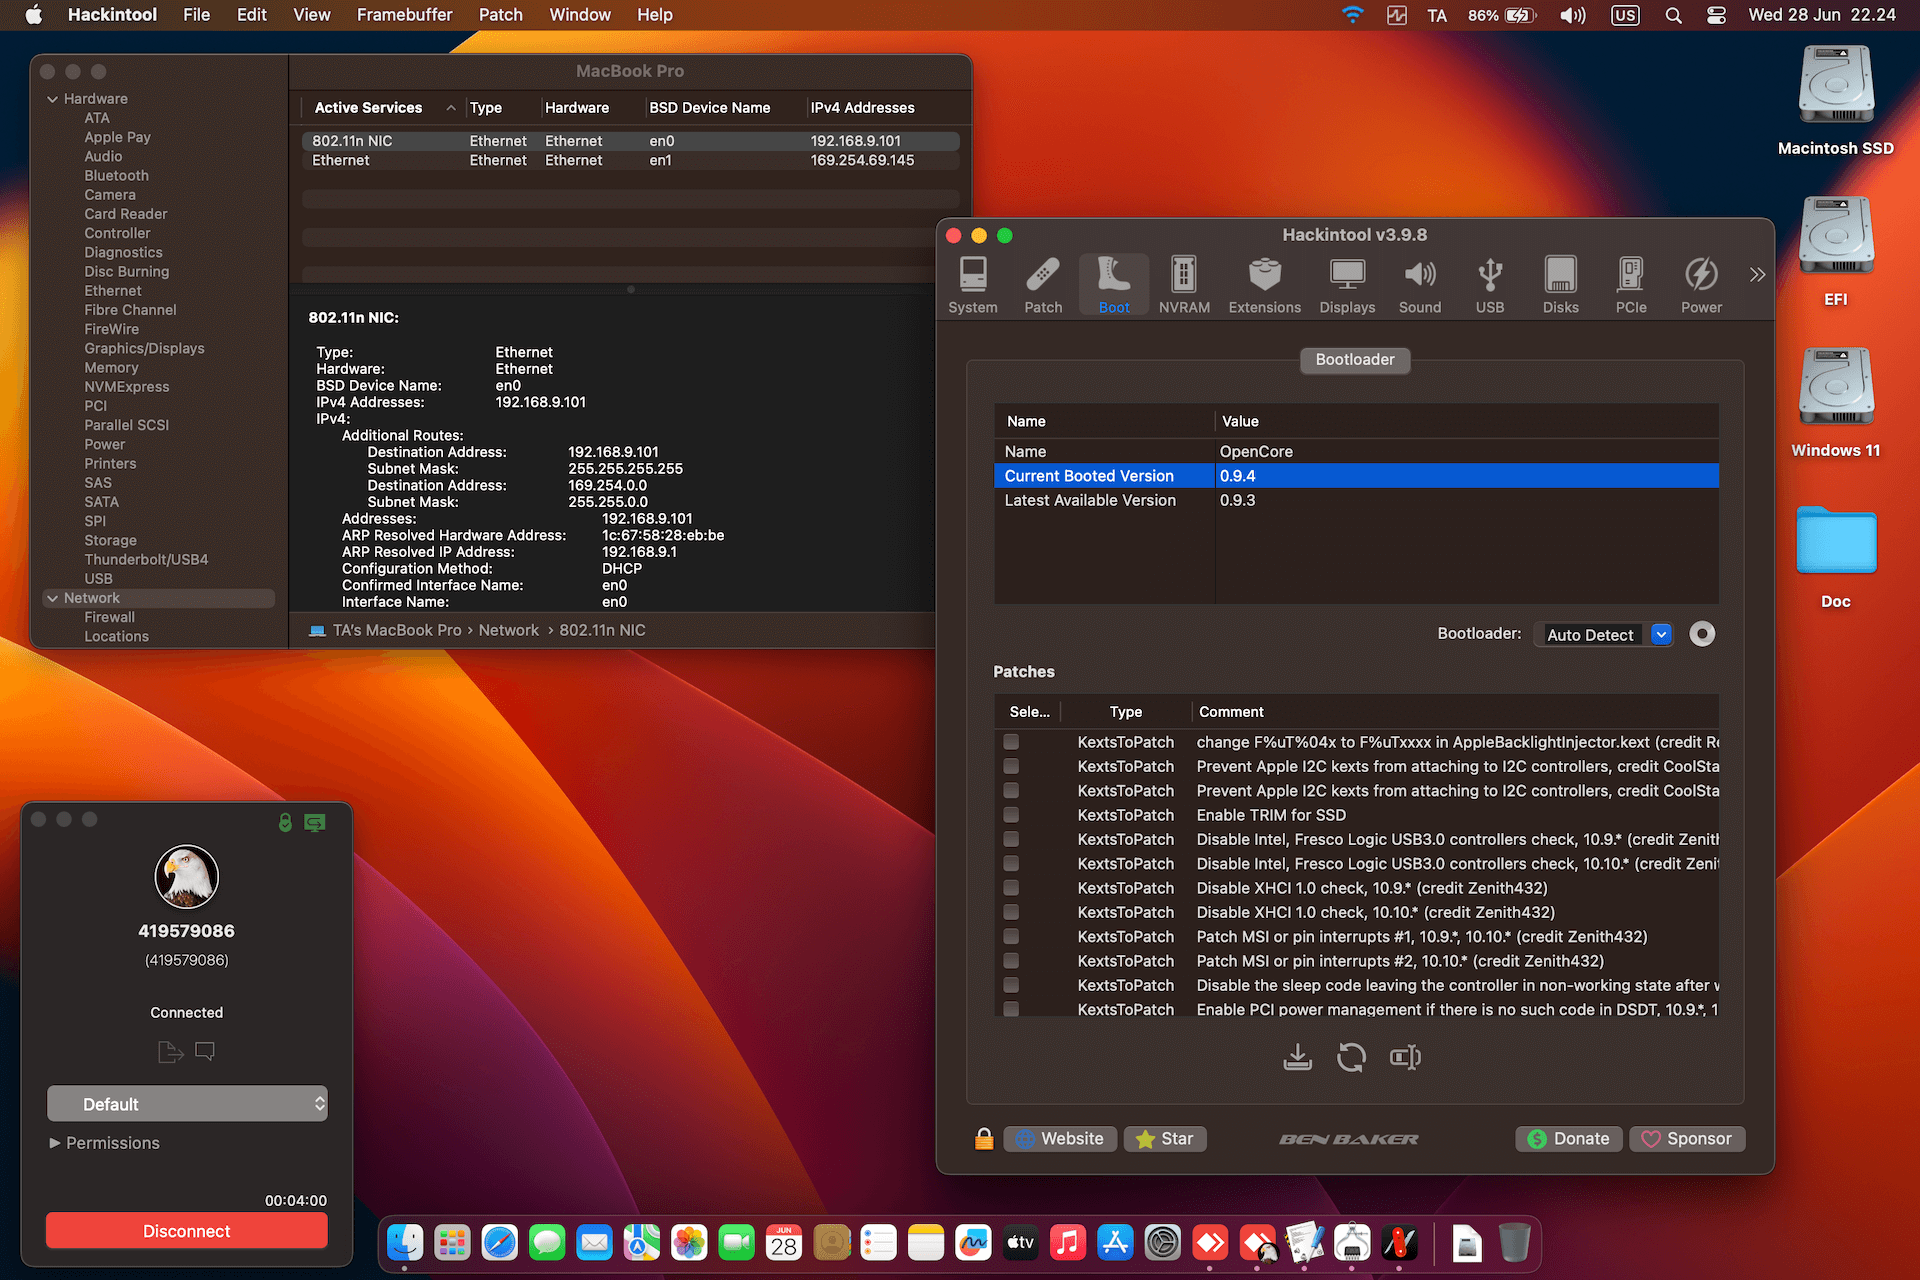Show more toolbar items via double chevron
The image size is (1920, 1280).
point(1757,275)
